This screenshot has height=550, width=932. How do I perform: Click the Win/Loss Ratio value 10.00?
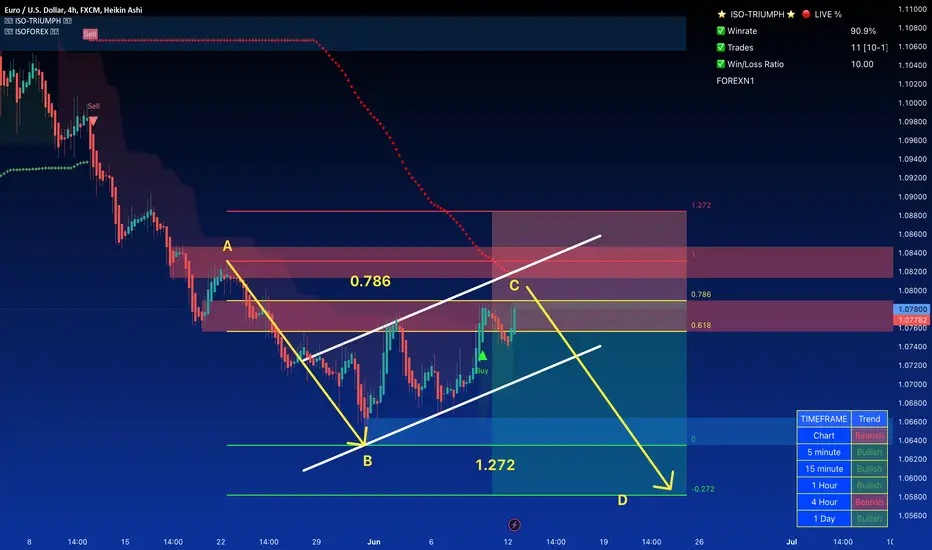point(862,64)
